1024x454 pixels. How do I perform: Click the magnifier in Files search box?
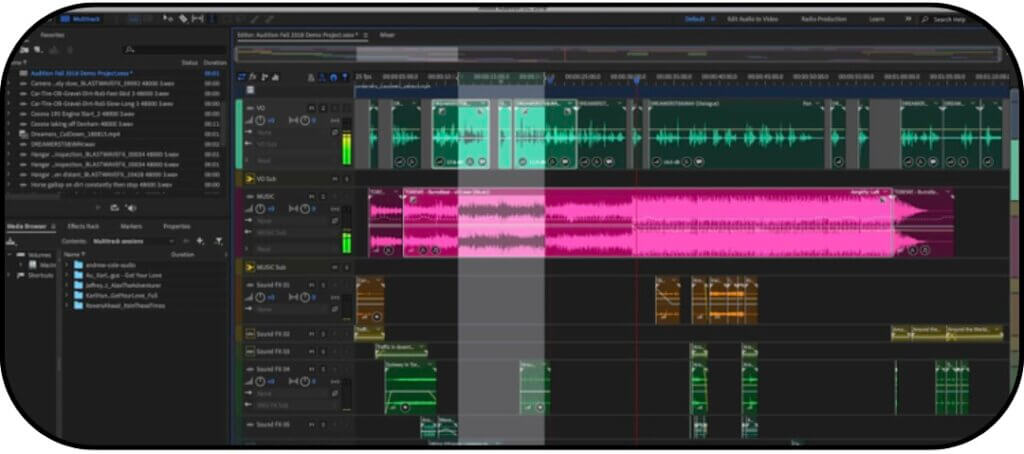coord(129,50)
